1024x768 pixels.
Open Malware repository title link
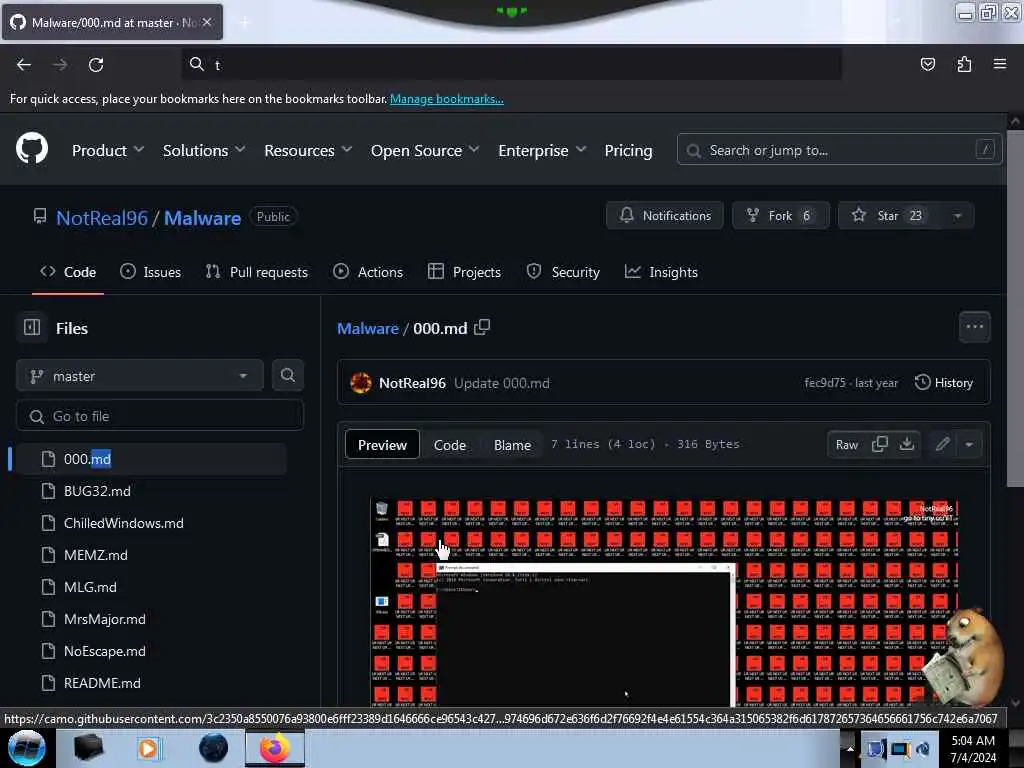click(x=202, y=217)
